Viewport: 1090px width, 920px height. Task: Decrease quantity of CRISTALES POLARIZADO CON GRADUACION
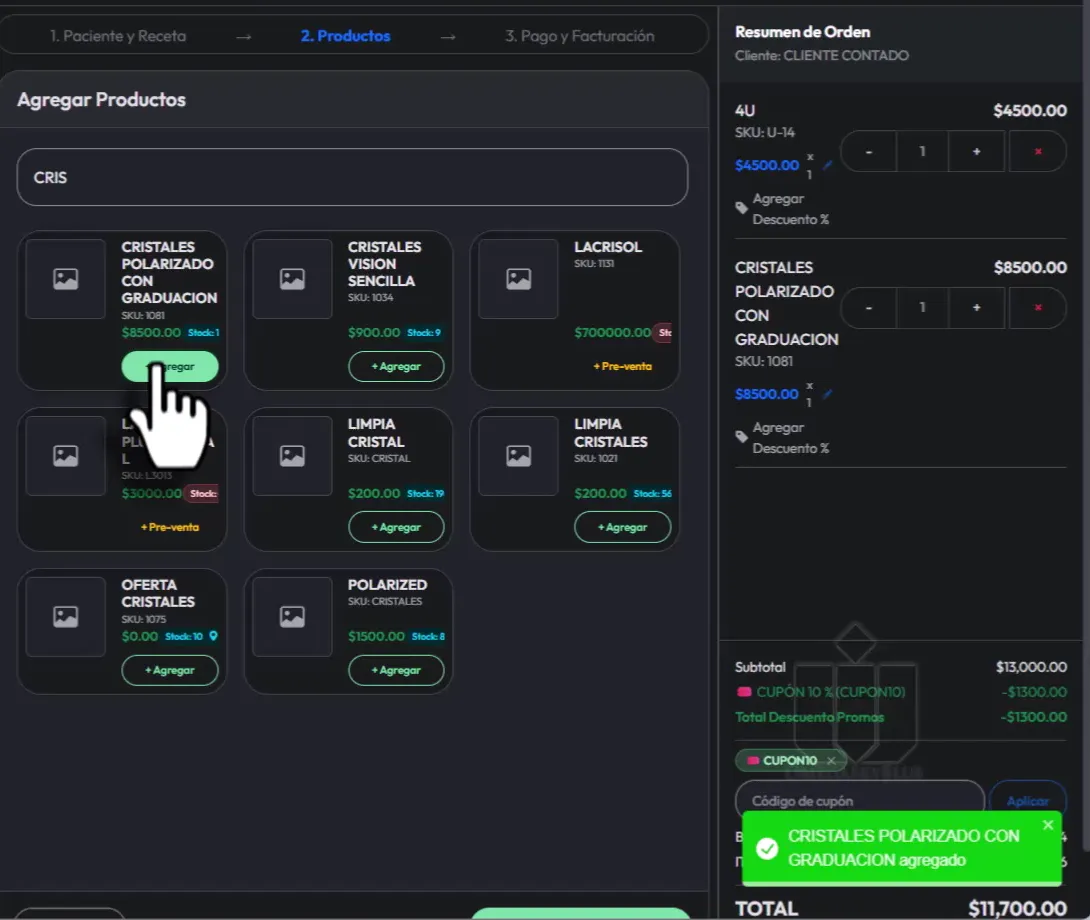click(868, 307)
